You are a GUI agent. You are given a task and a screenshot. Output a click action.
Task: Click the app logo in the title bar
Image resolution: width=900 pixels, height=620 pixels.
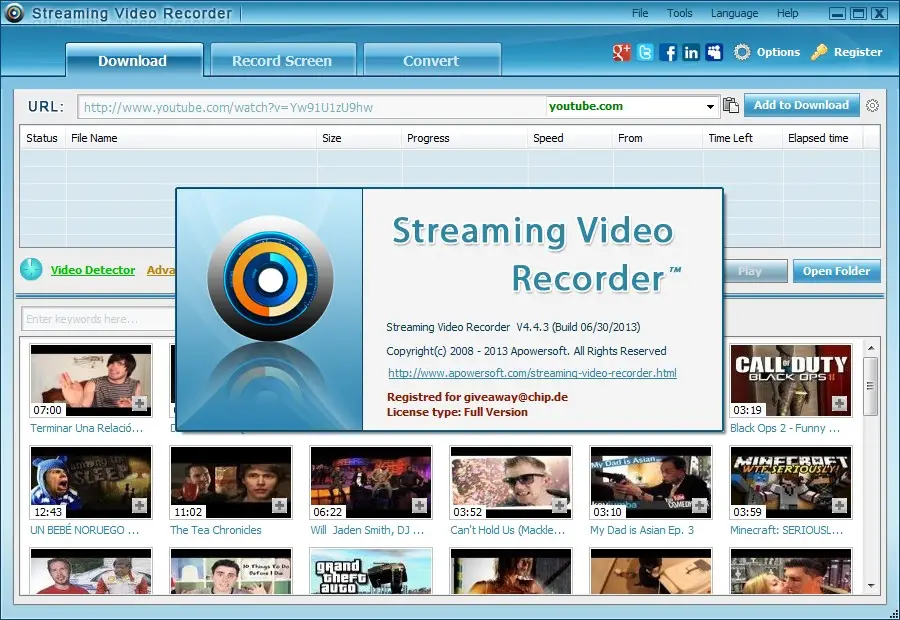(14, 13)
